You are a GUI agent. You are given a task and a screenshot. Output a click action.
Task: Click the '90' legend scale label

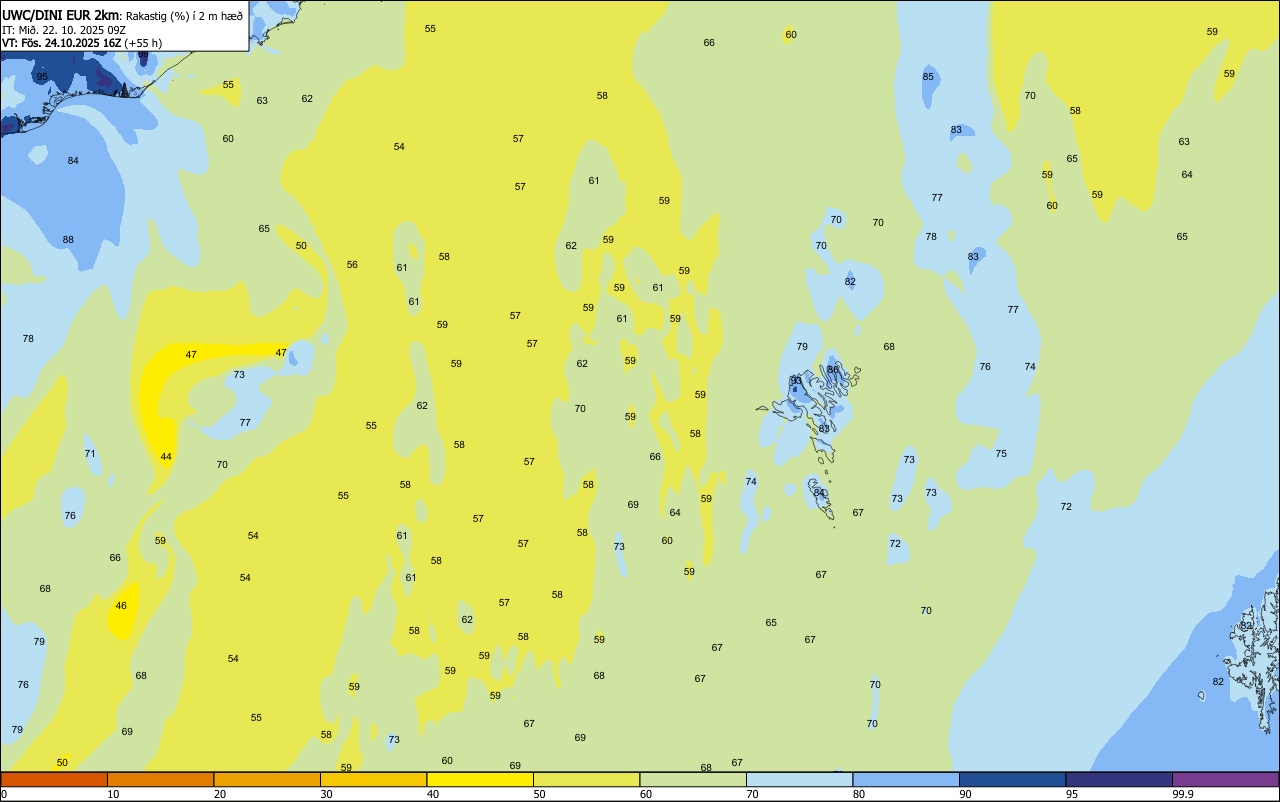coord(965,794)
